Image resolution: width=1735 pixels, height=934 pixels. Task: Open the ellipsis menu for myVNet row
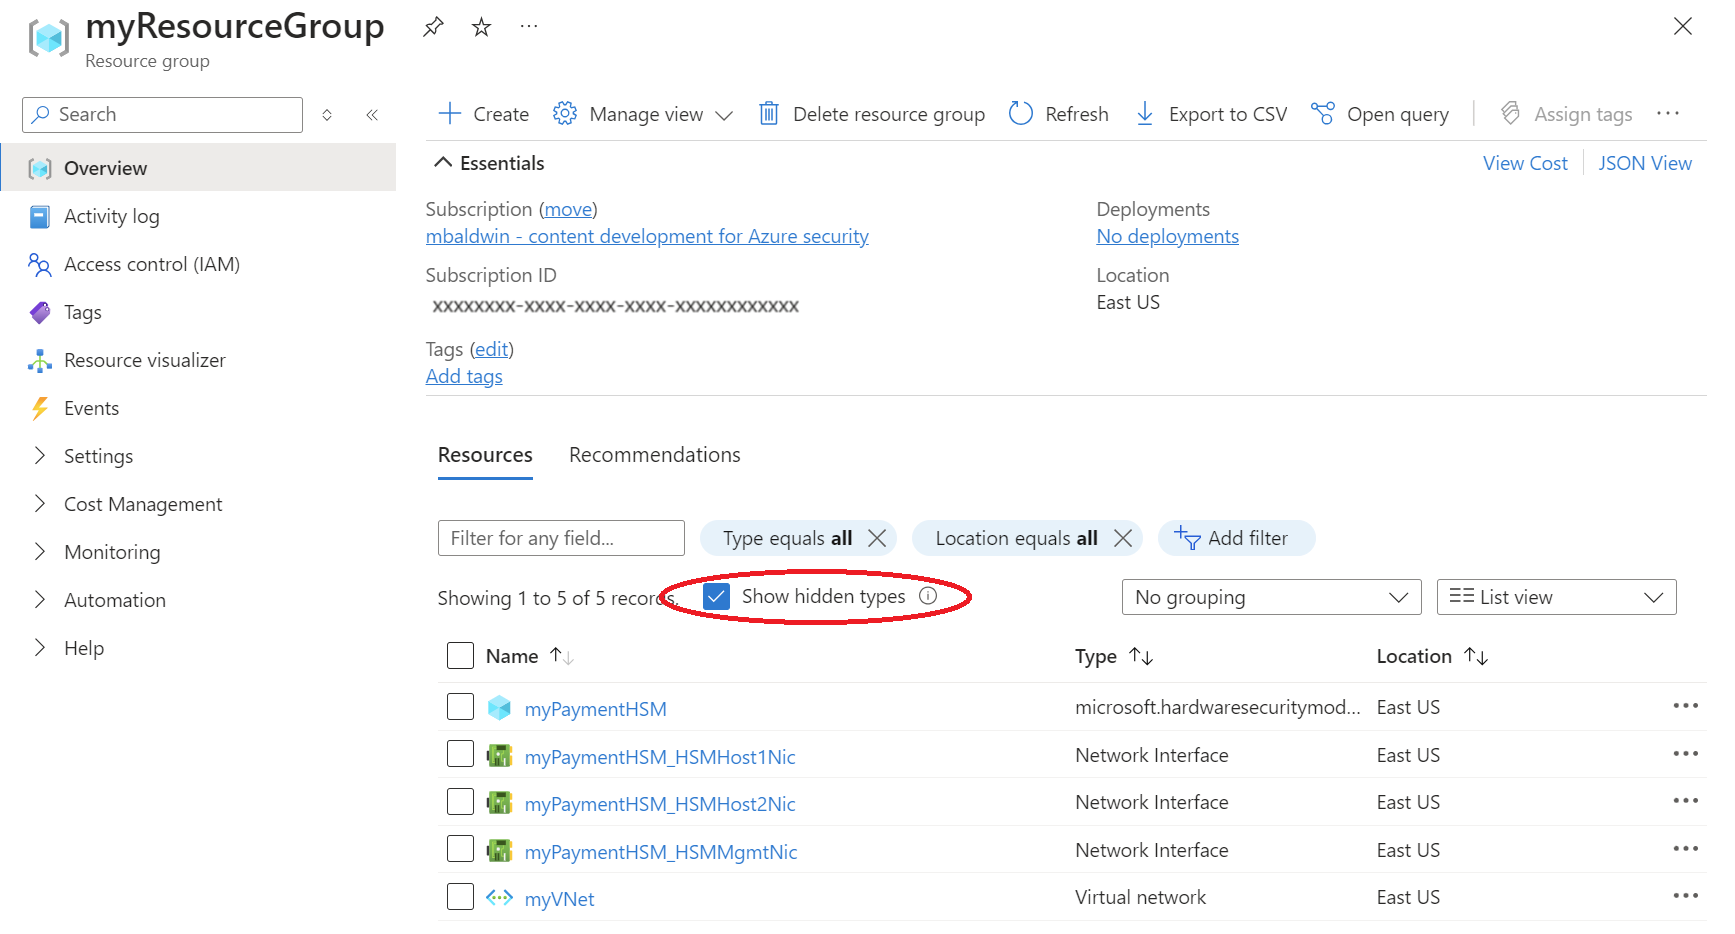click(1685, 896)
